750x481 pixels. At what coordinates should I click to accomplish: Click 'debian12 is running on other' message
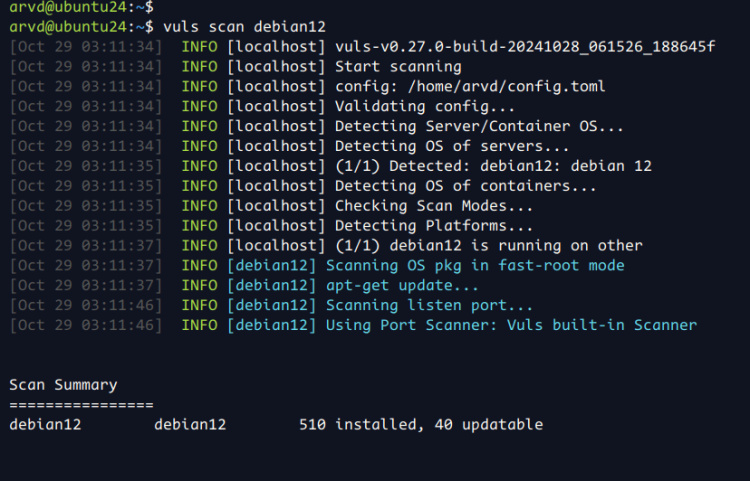click(x=489, y=246)
